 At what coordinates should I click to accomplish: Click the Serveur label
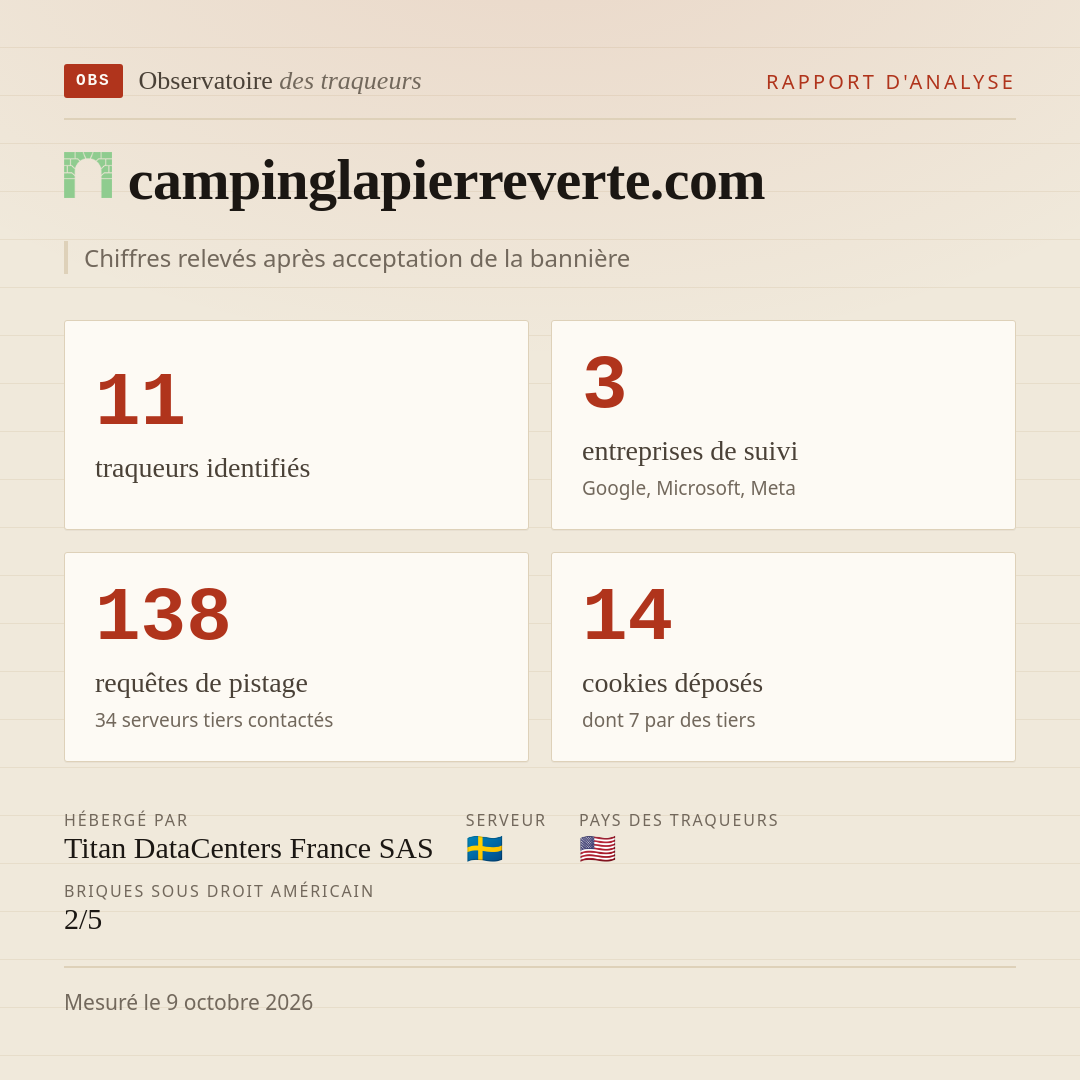pyautogui.click(x=506, y=820)
